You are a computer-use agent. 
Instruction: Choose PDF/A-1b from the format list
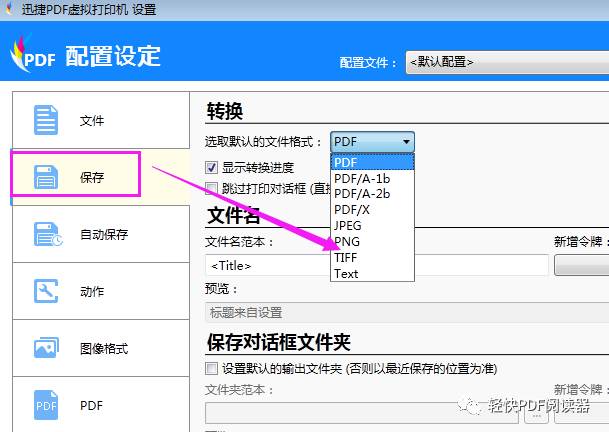[x=372, y=178]
